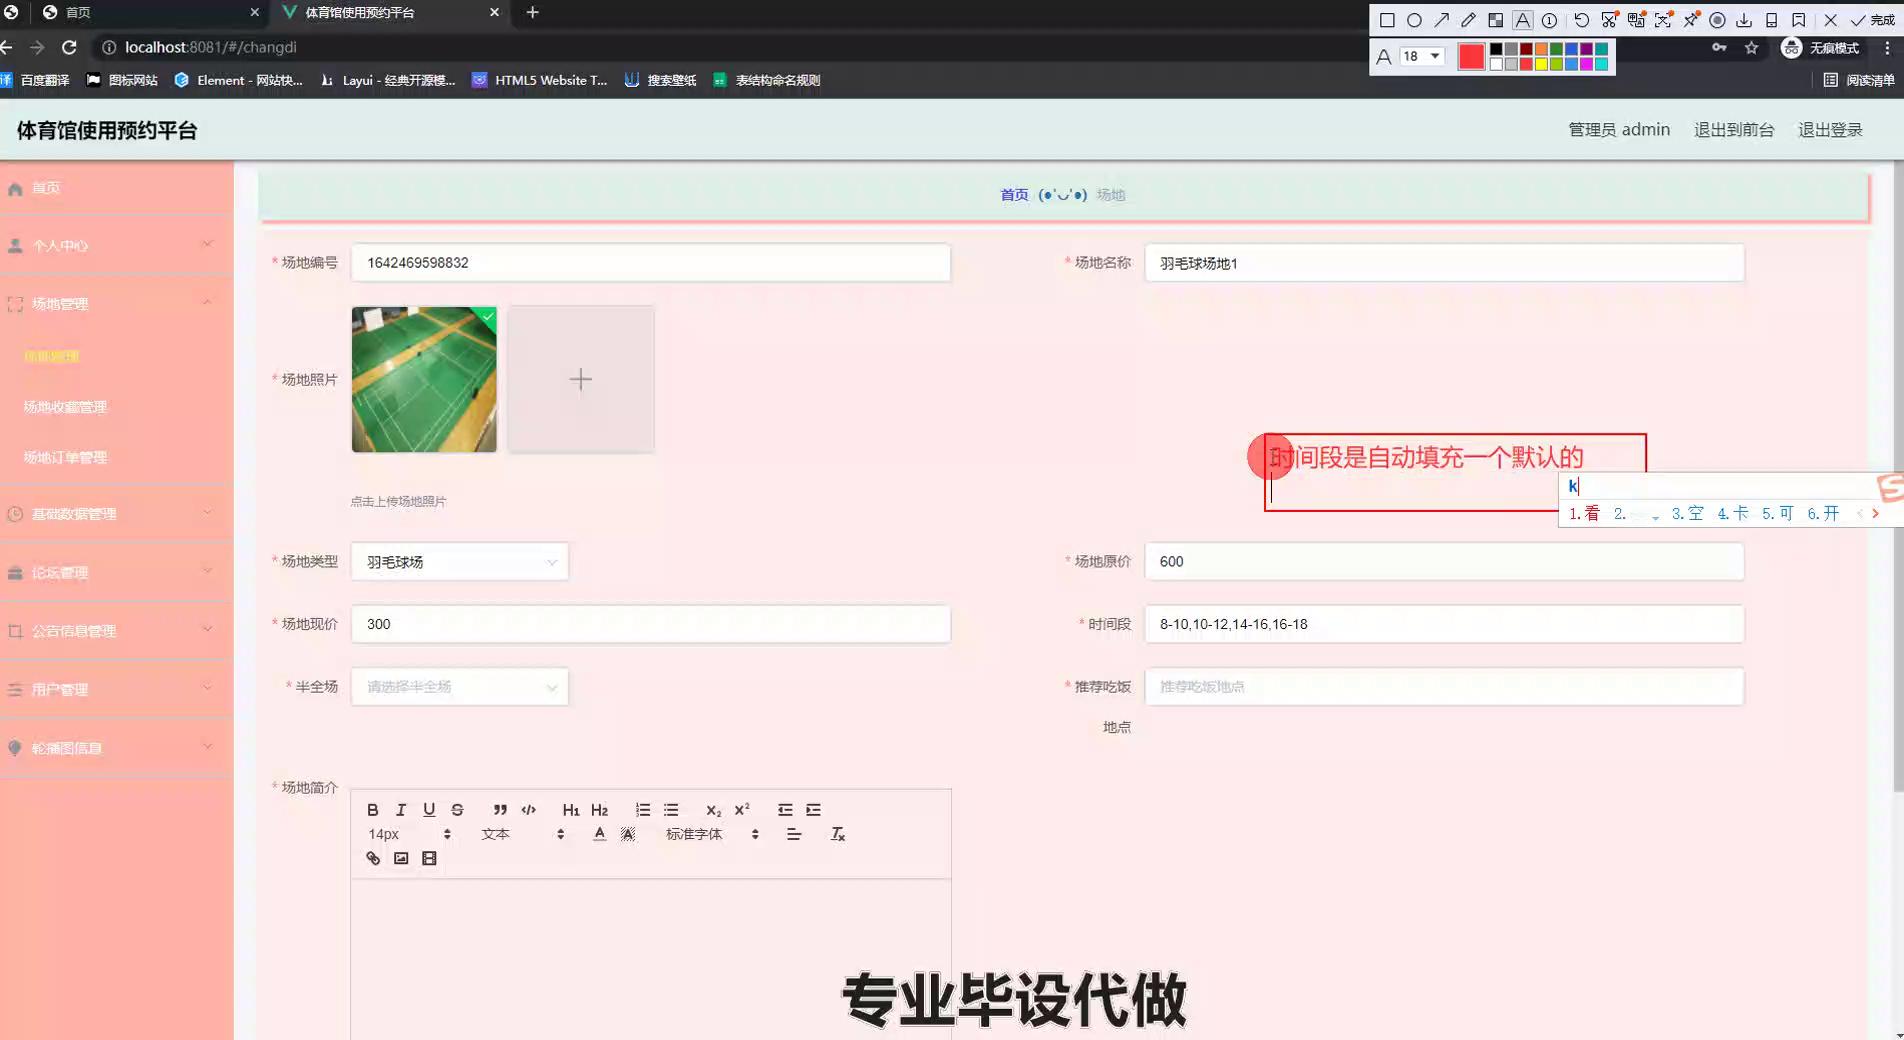Toggle underline formatting in the editor
The height and width of the screenshot is (1040, 1904).
point(429,810)
